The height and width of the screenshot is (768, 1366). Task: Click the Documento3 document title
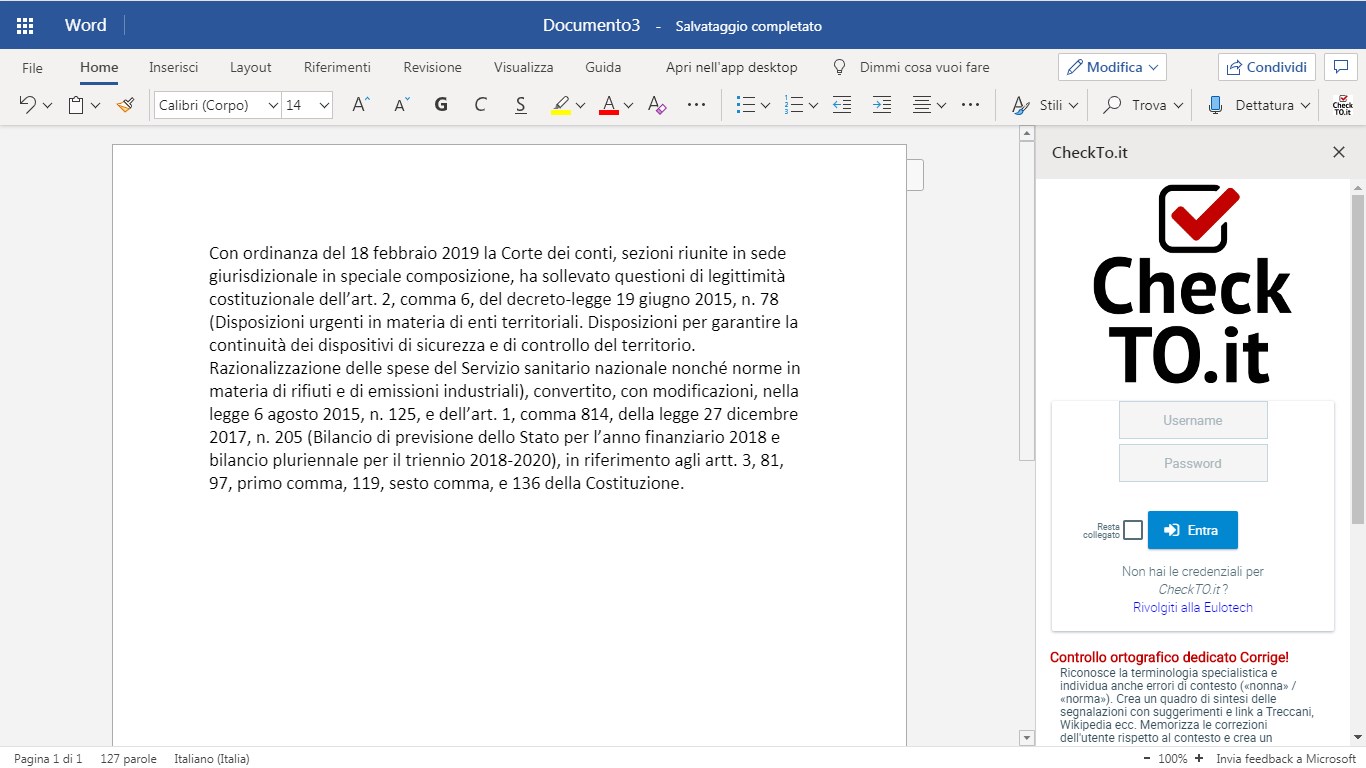coord(591,26)
